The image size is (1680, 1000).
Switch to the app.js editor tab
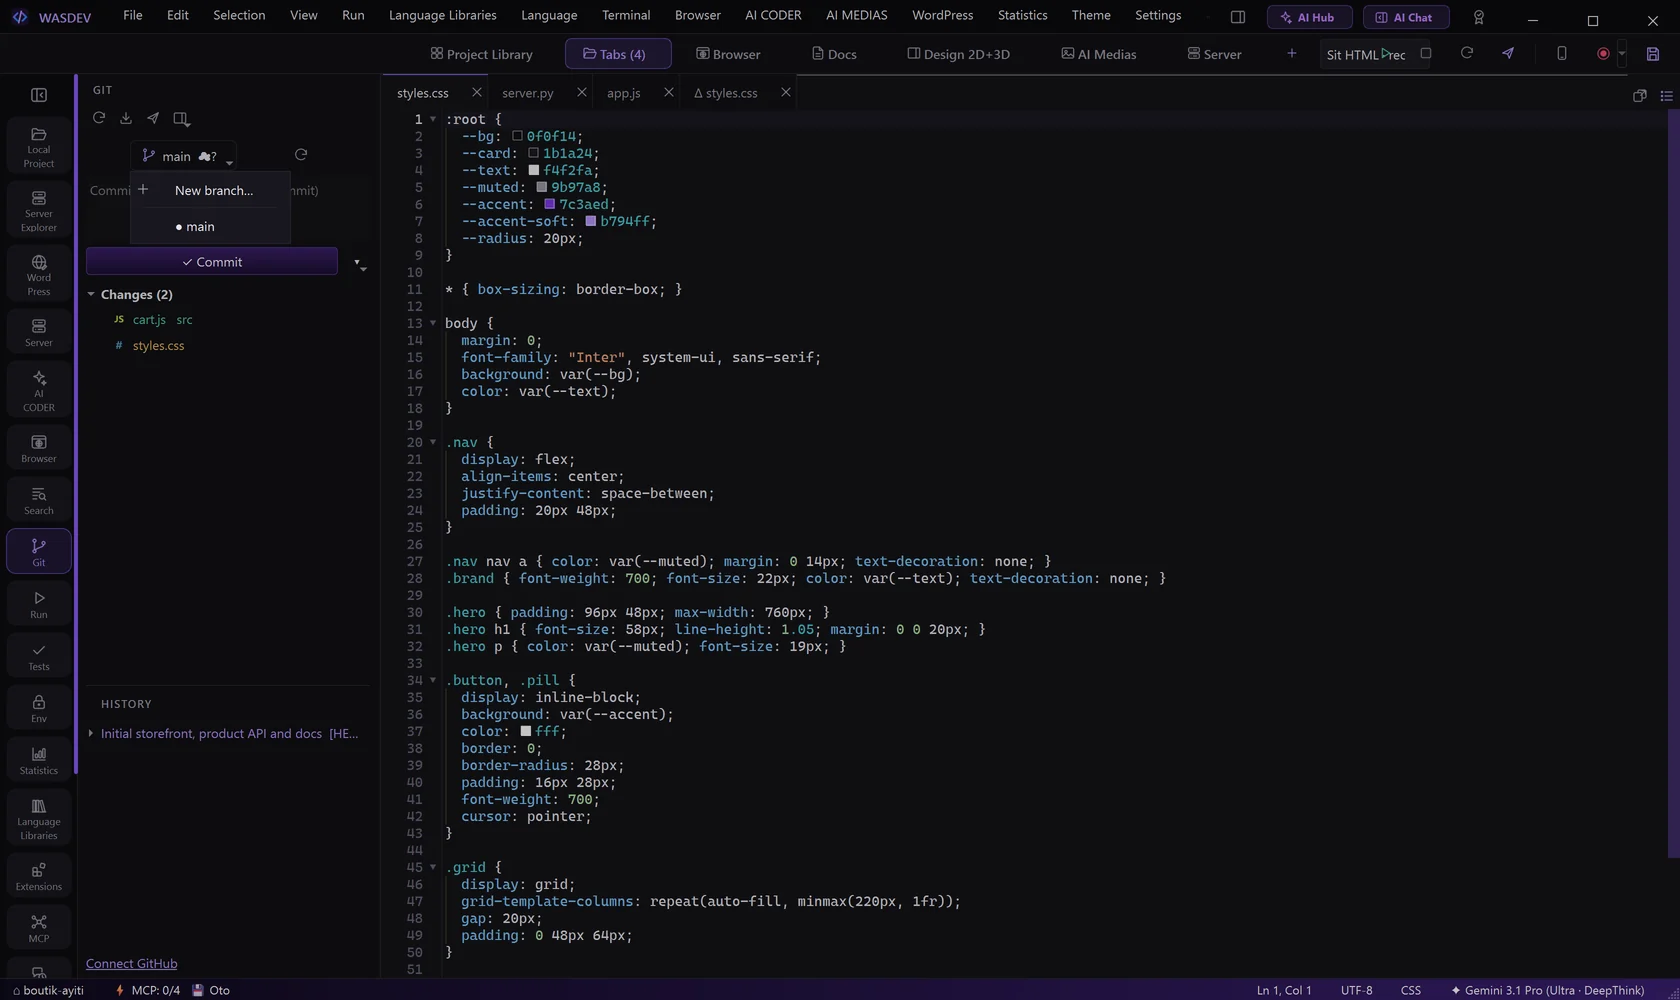624,93
